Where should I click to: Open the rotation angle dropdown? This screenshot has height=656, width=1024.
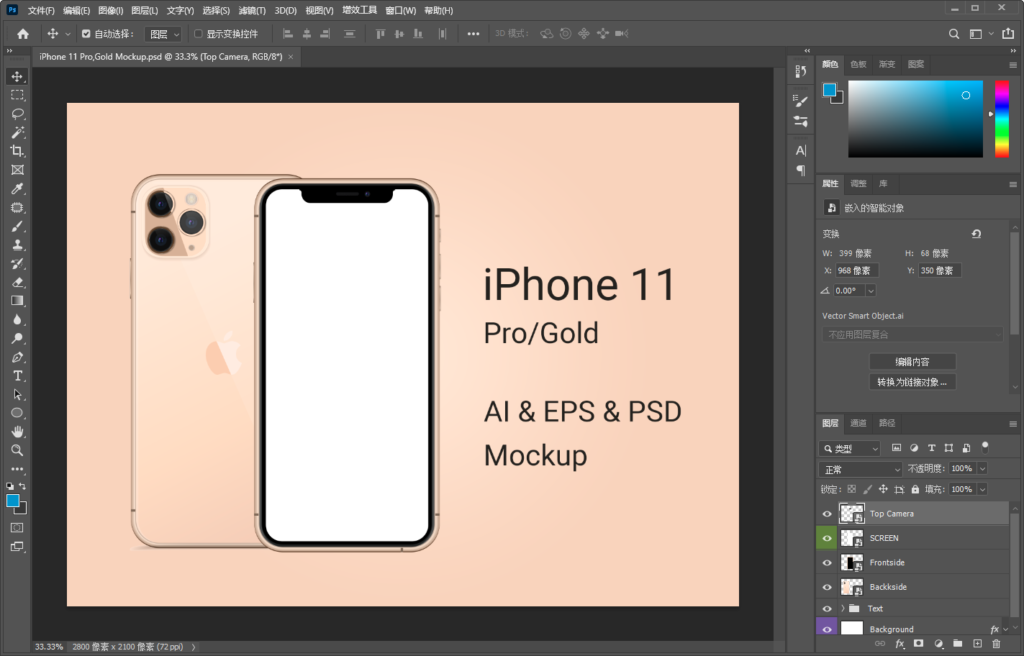click(x=871, y=291)
